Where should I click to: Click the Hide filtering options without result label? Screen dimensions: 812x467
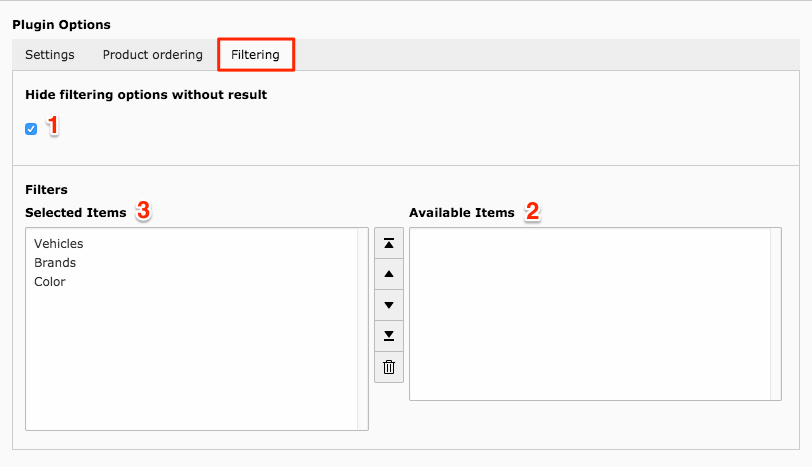coord(146,95)
